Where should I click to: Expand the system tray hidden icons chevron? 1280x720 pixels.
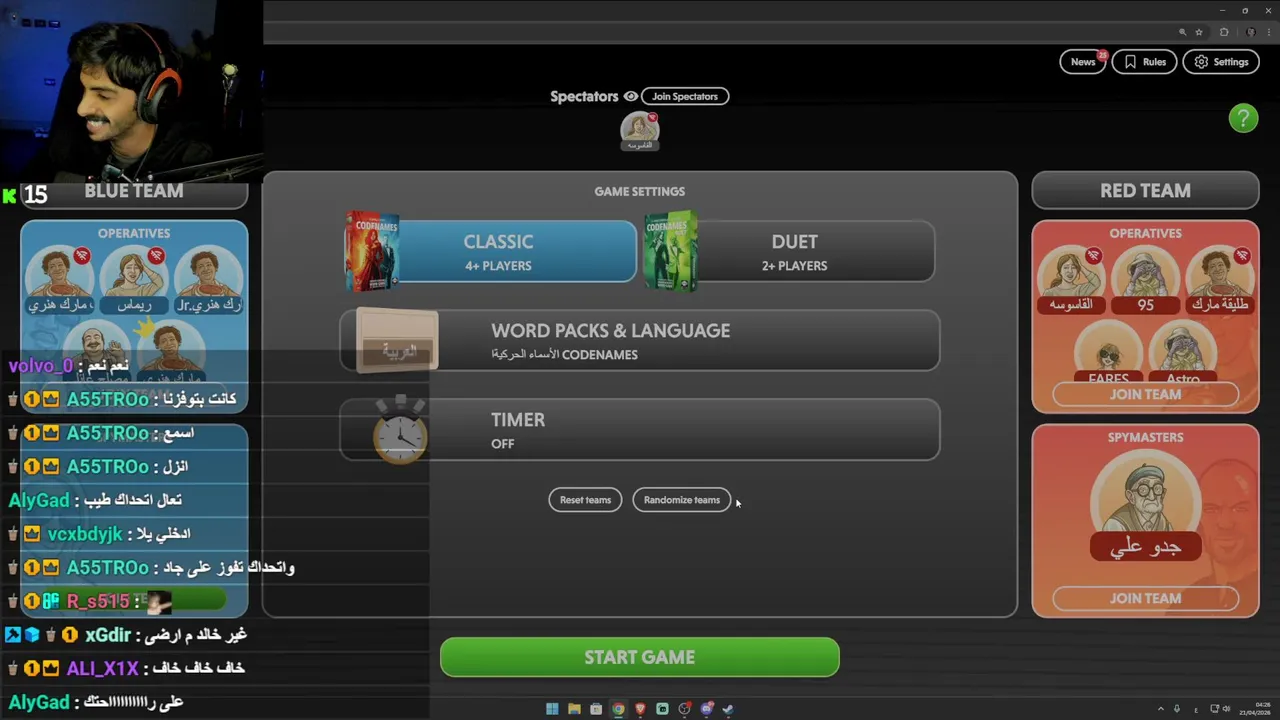(1161, 709)
